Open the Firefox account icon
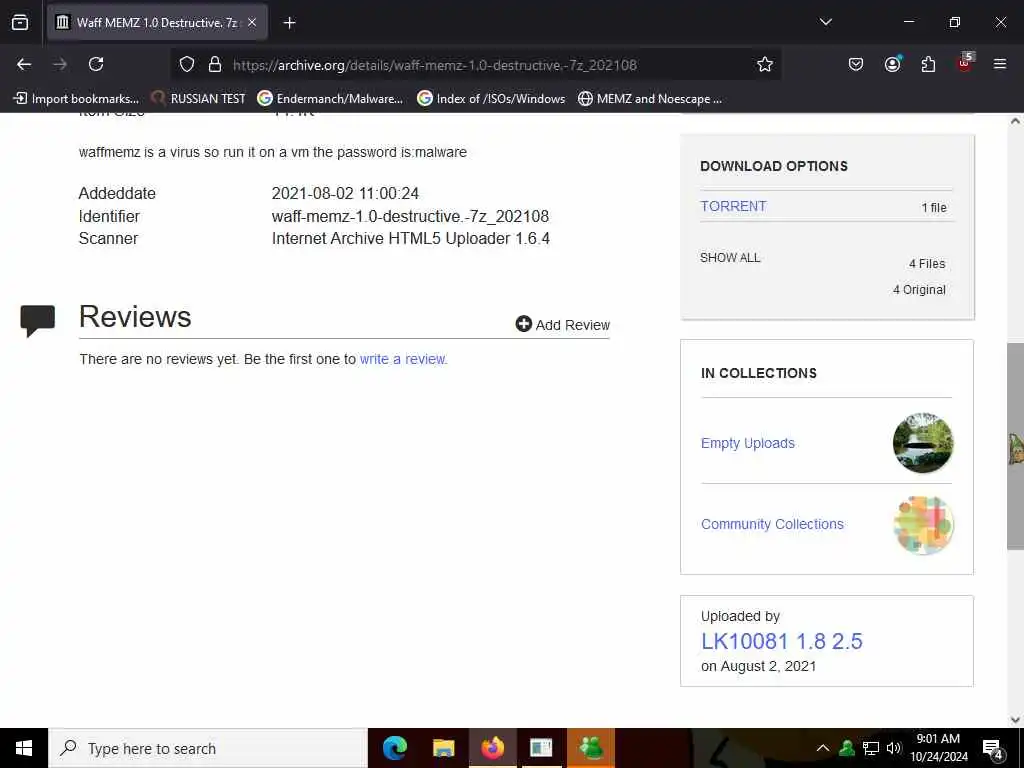Image resolution: width=1024 pixels, height=768 pixels. point(892,64)
